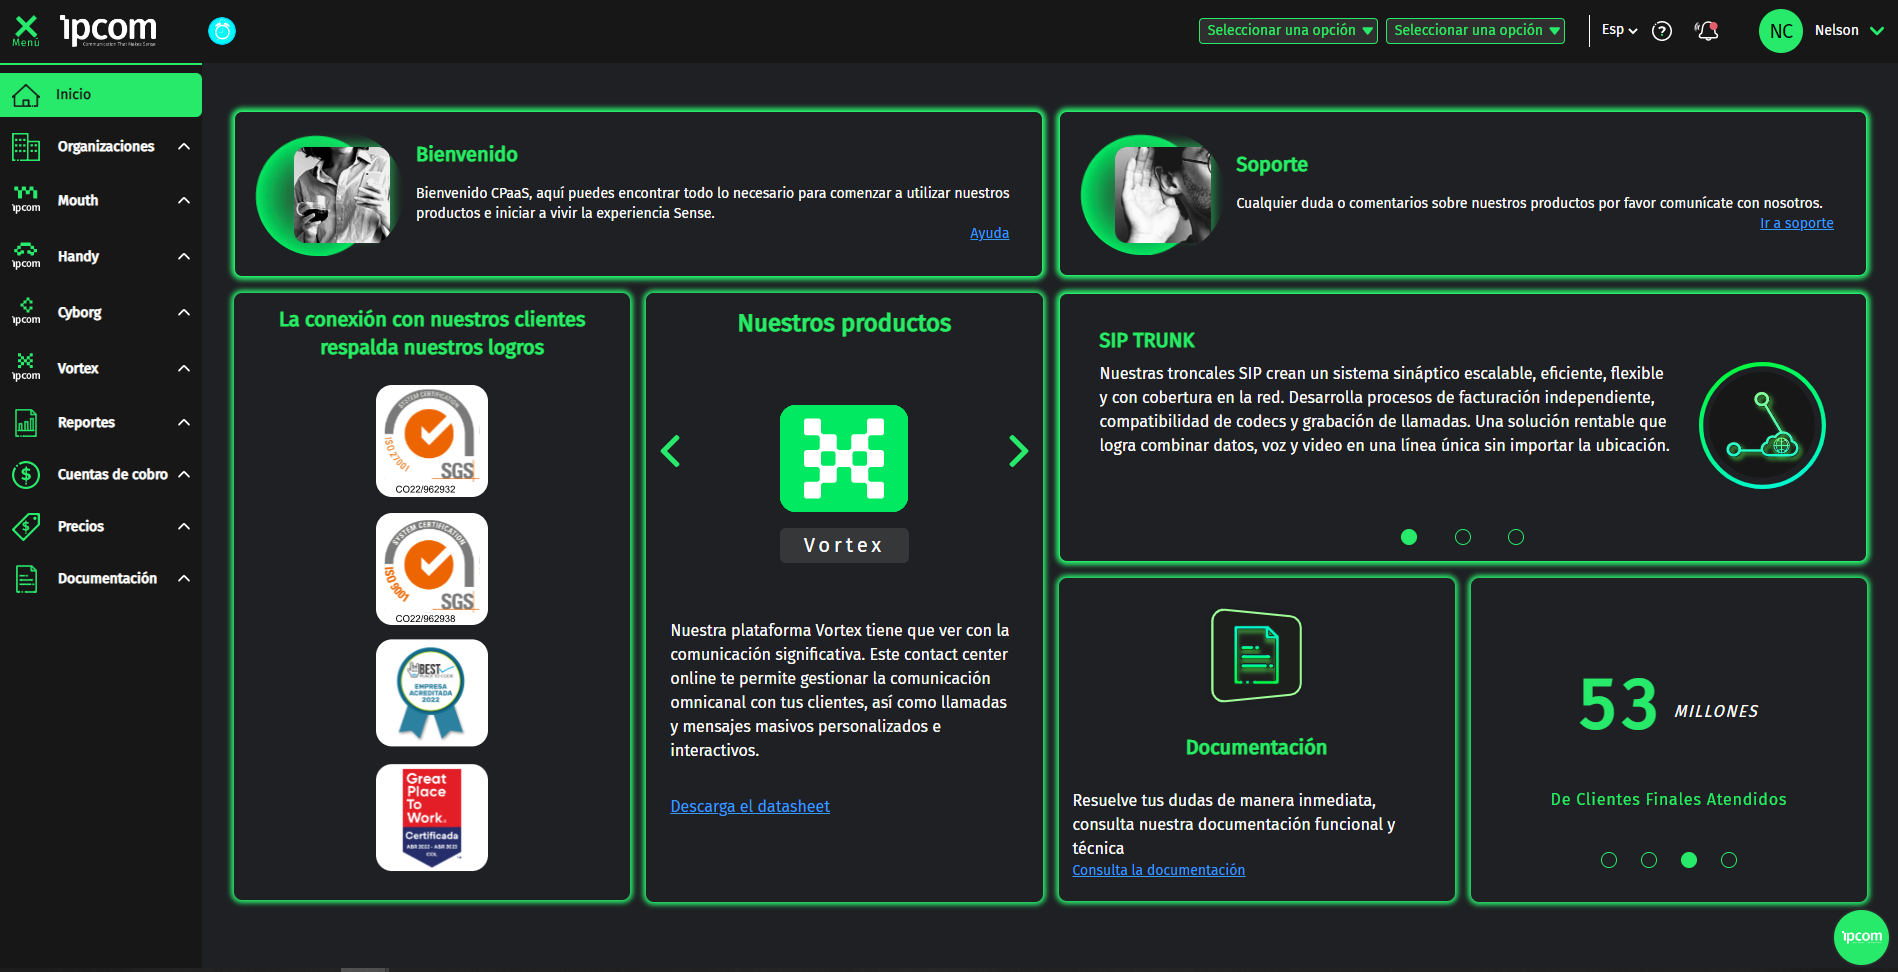Select the third statistics carousel dot
The image size is (1898, 972).
tap(1689, 860)
